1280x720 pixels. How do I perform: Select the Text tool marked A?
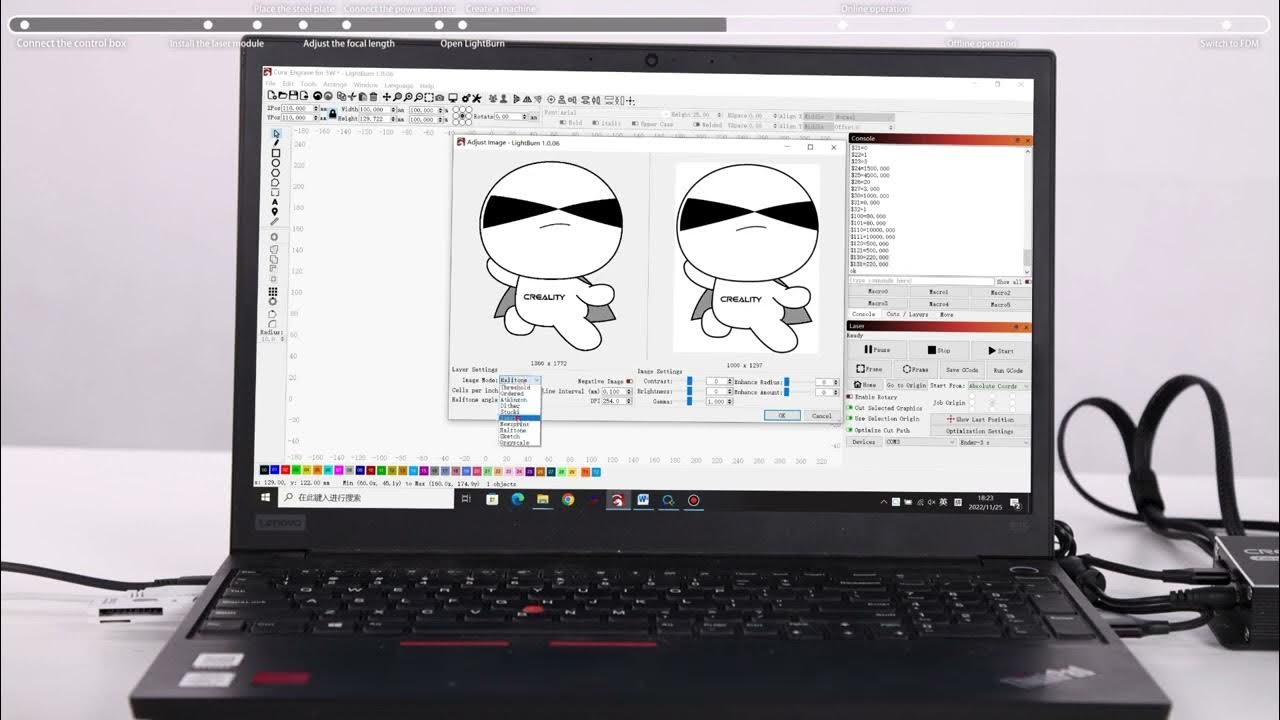(275, 202)
